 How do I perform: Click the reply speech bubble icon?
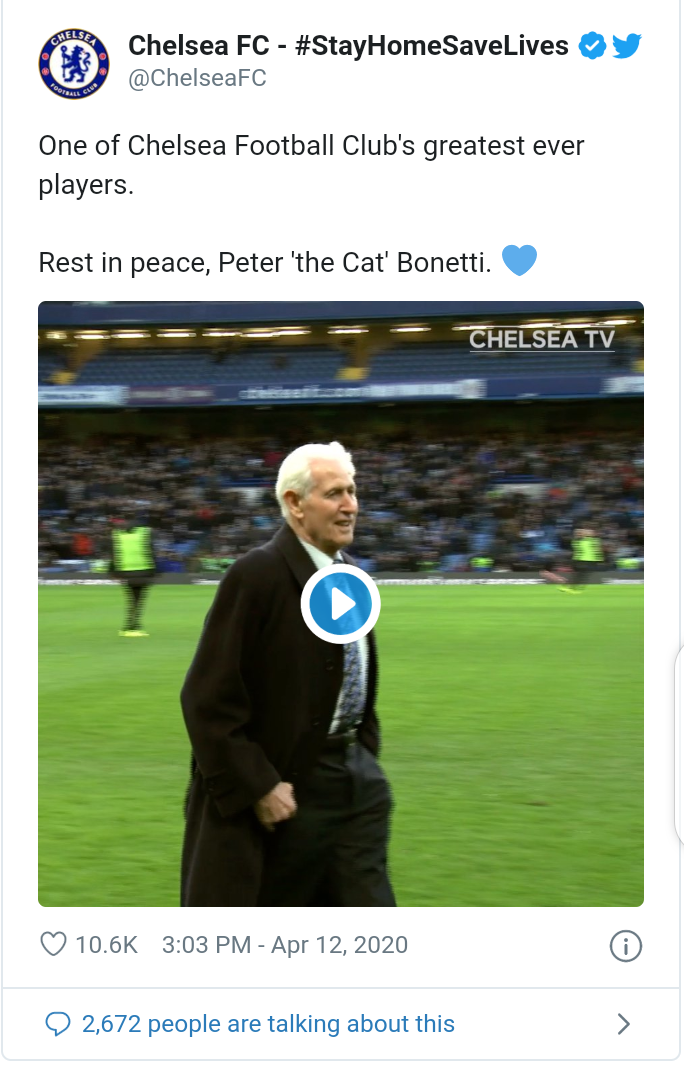tap(60, 1024)
